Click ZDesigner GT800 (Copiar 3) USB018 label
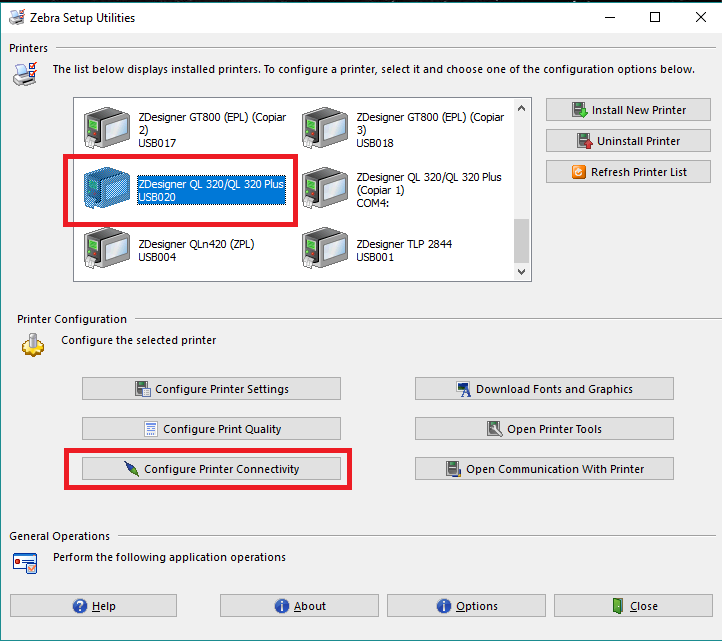The width and height of the screenshot is (722, 641). [430, 130]
